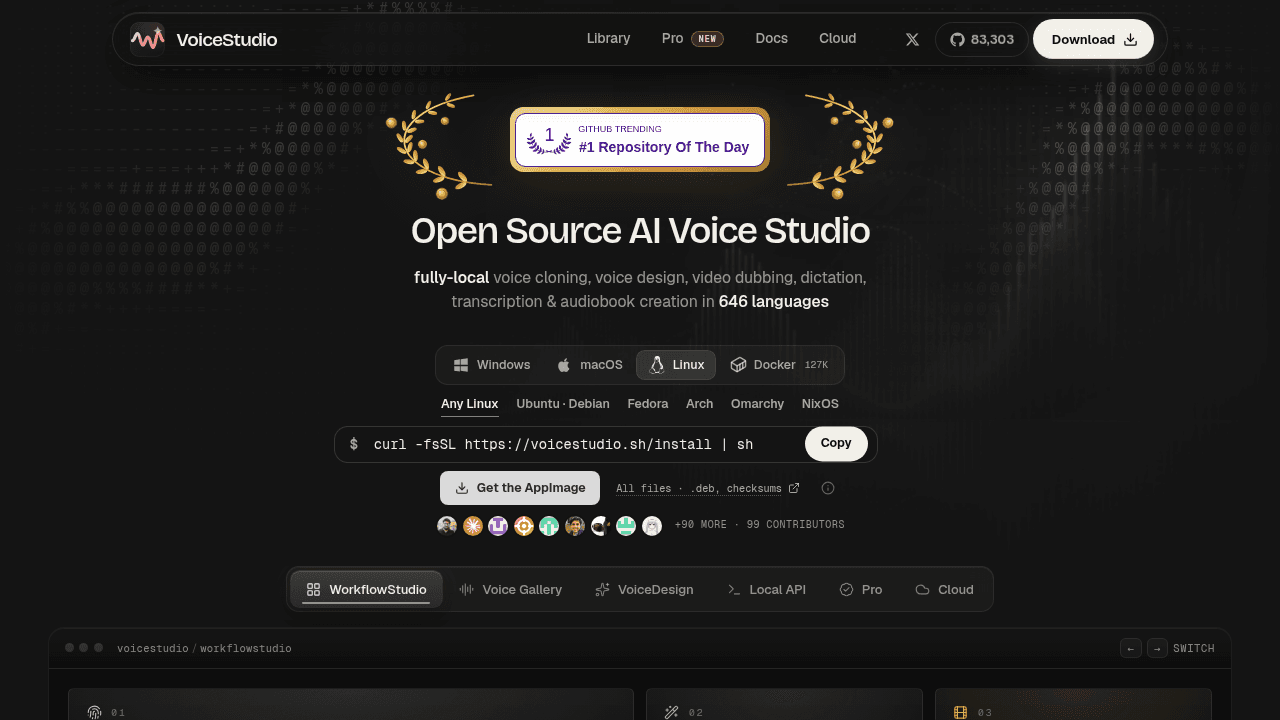The image size is (1280, 720).
Task: Choose the NixOS distro option
Action: click(x=820, y=404)
